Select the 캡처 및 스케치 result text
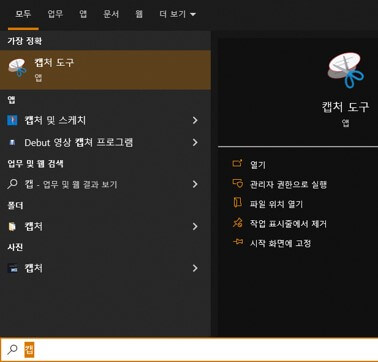This screenshot has height=362, width=378. tap(55, 120)
